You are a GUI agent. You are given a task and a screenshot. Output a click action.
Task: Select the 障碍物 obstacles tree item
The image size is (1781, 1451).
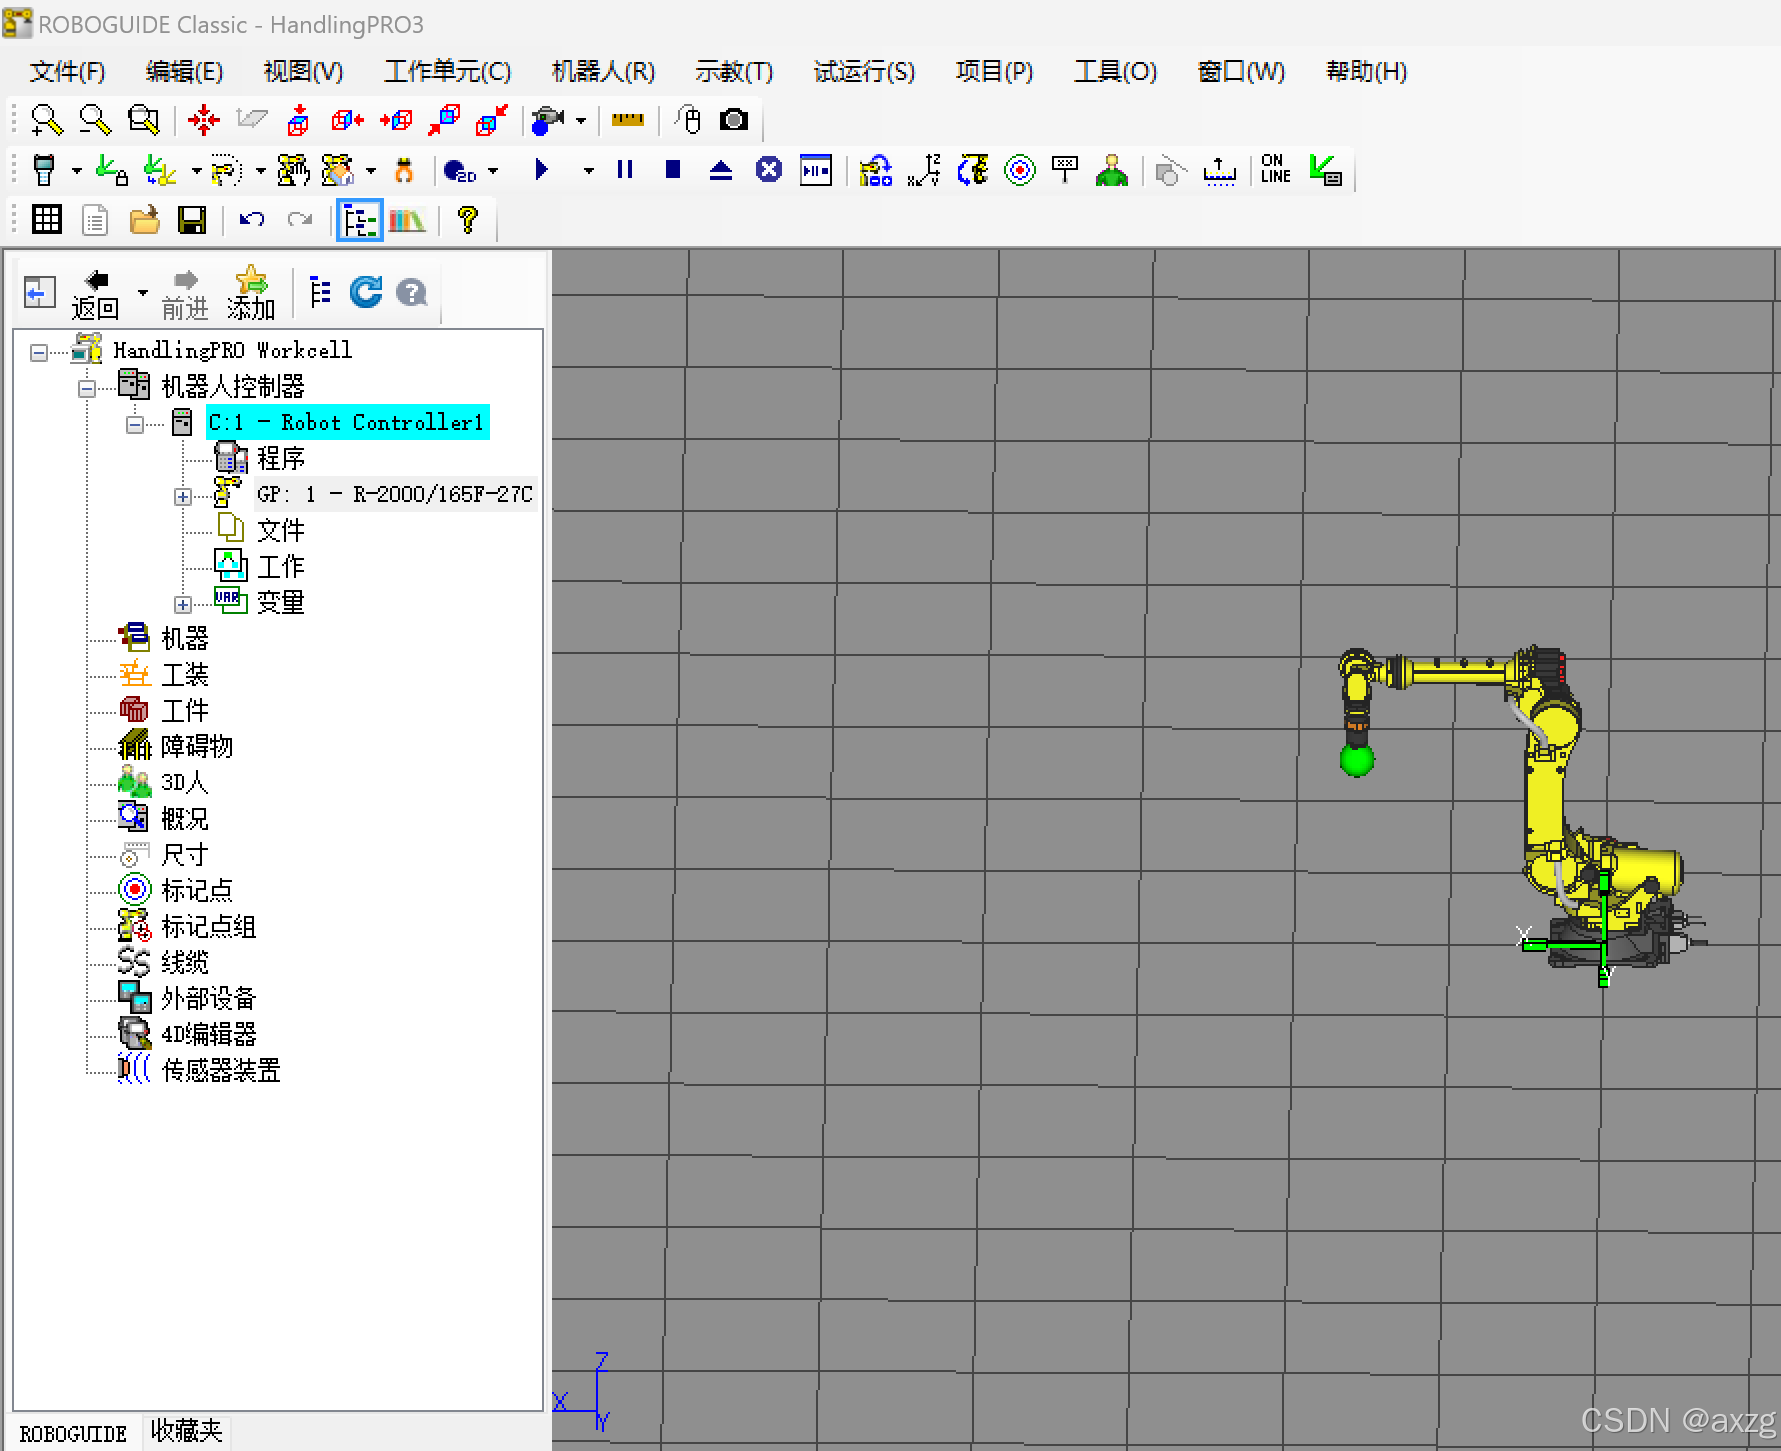coord(196,746)
